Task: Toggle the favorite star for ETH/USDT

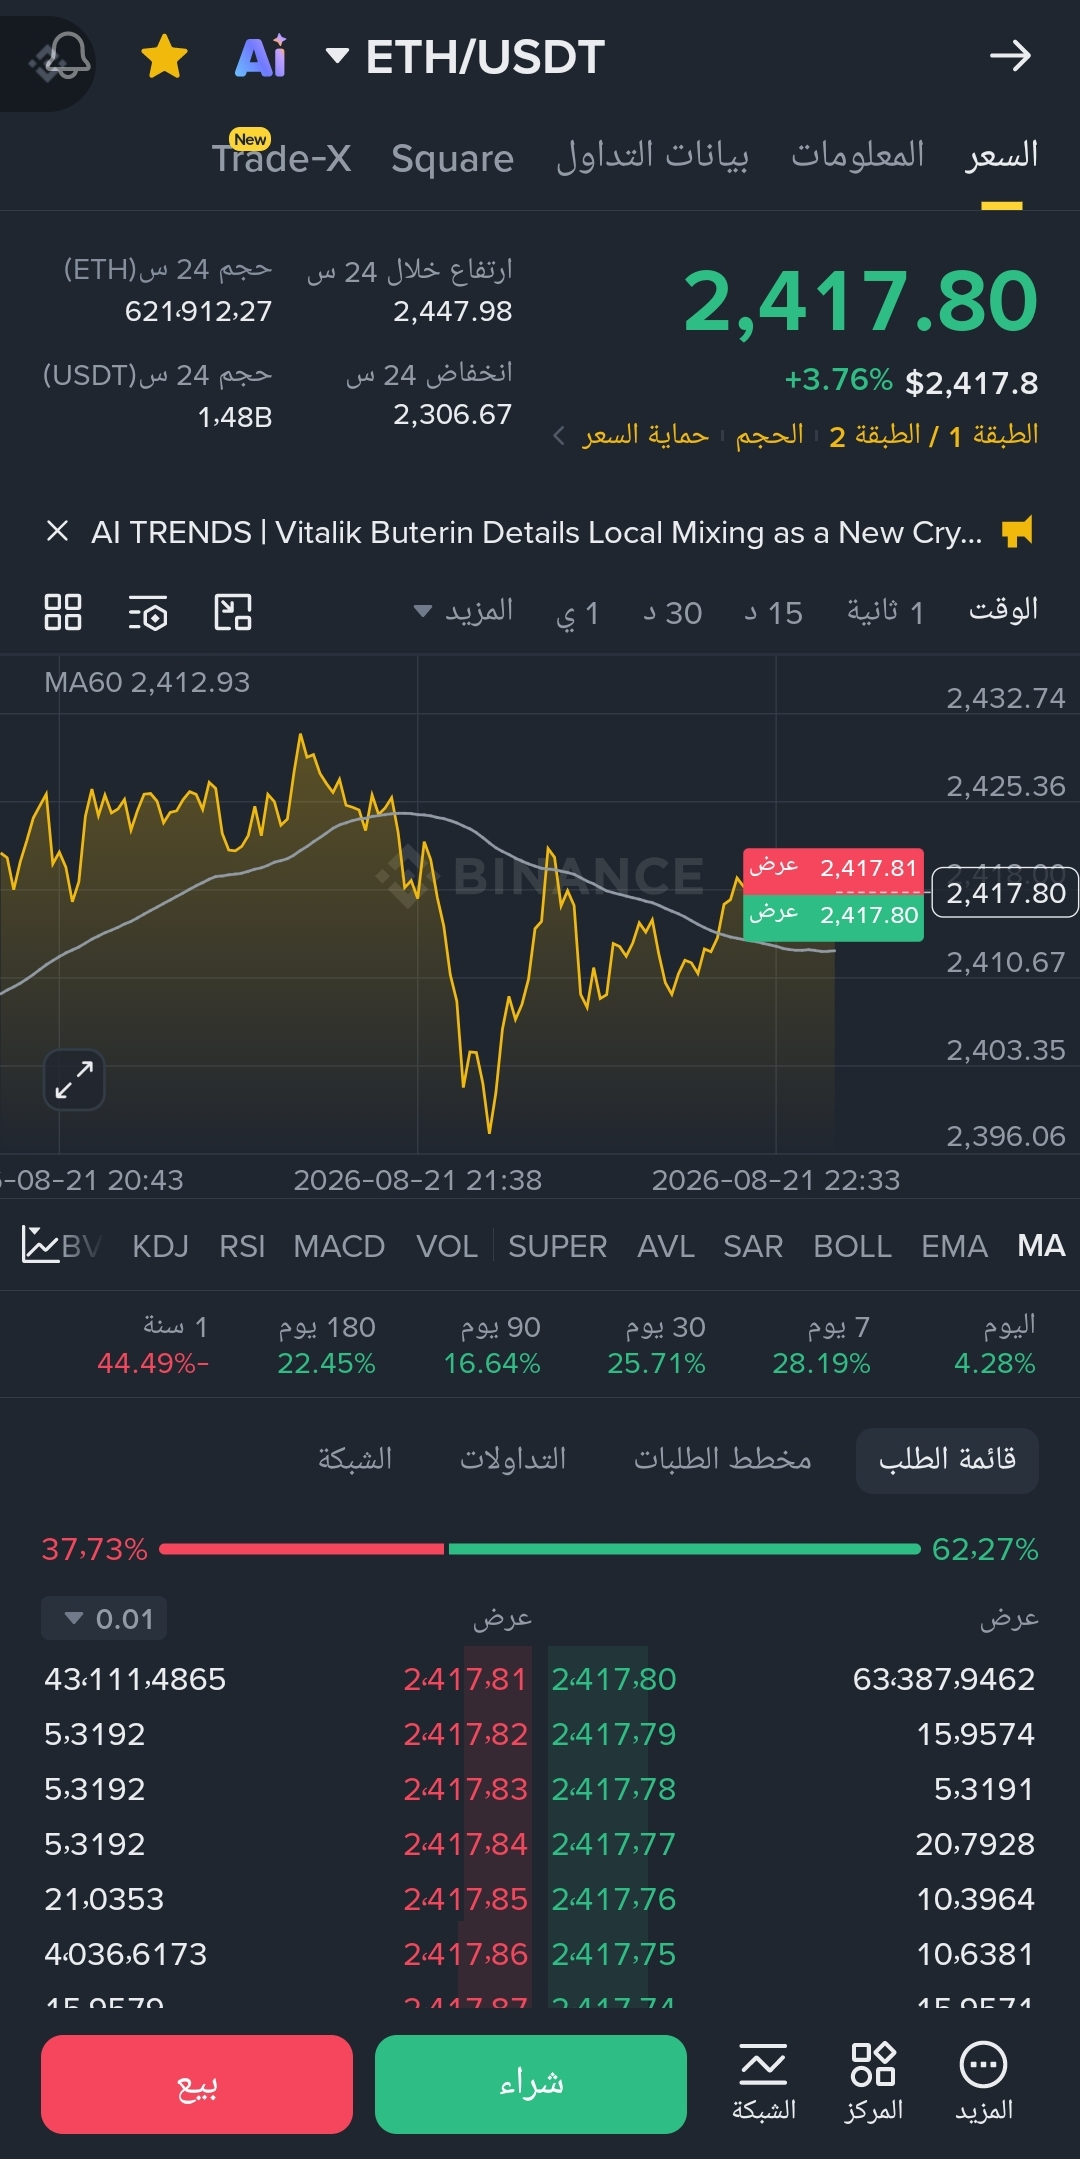Action: pyautogui.click(x=165, y=57)
